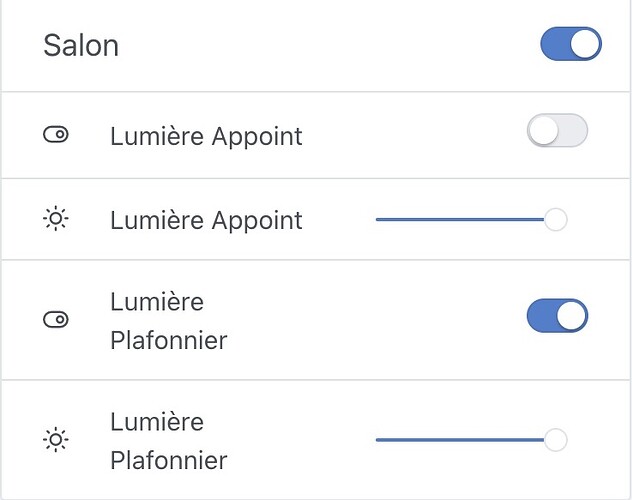Click the left end of Lumière Plafonnier slider
632x500 pixels.
(x=379, y=439)
